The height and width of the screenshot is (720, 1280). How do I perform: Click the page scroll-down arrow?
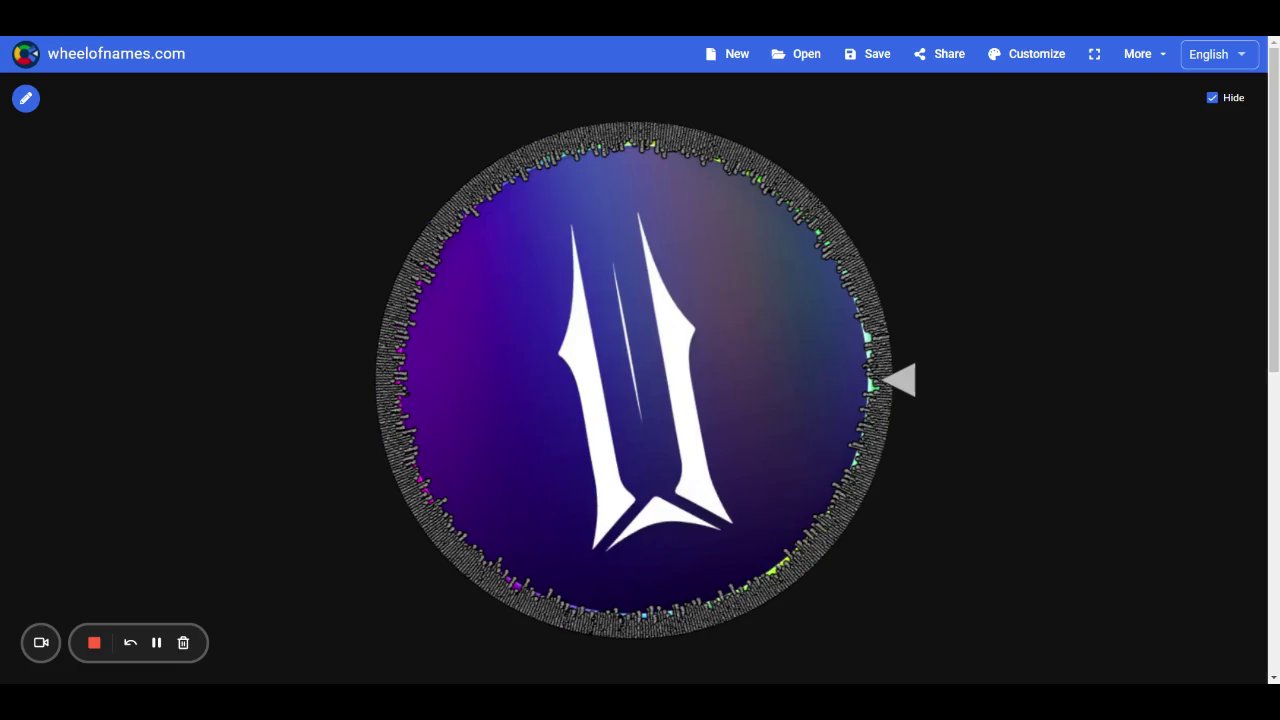[x=1273, y=677]
